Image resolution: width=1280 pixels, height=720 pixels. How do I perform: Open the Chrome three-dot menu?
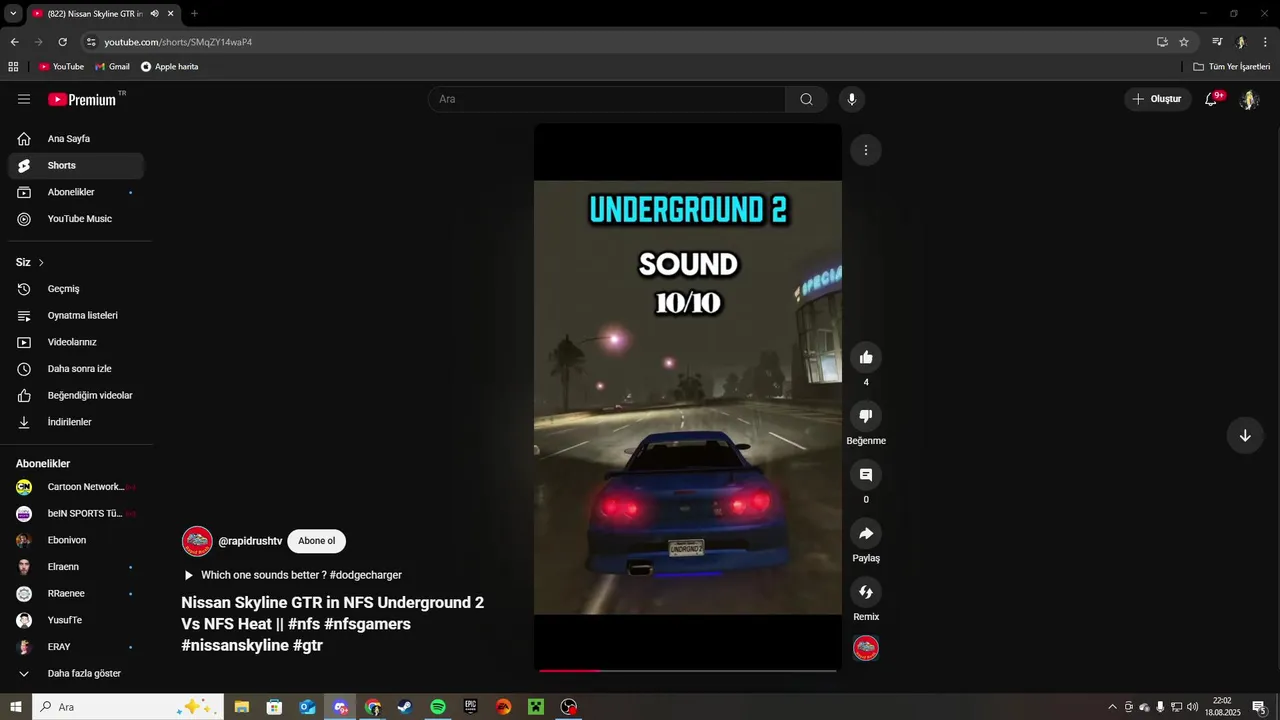[x=1266, y=42]
